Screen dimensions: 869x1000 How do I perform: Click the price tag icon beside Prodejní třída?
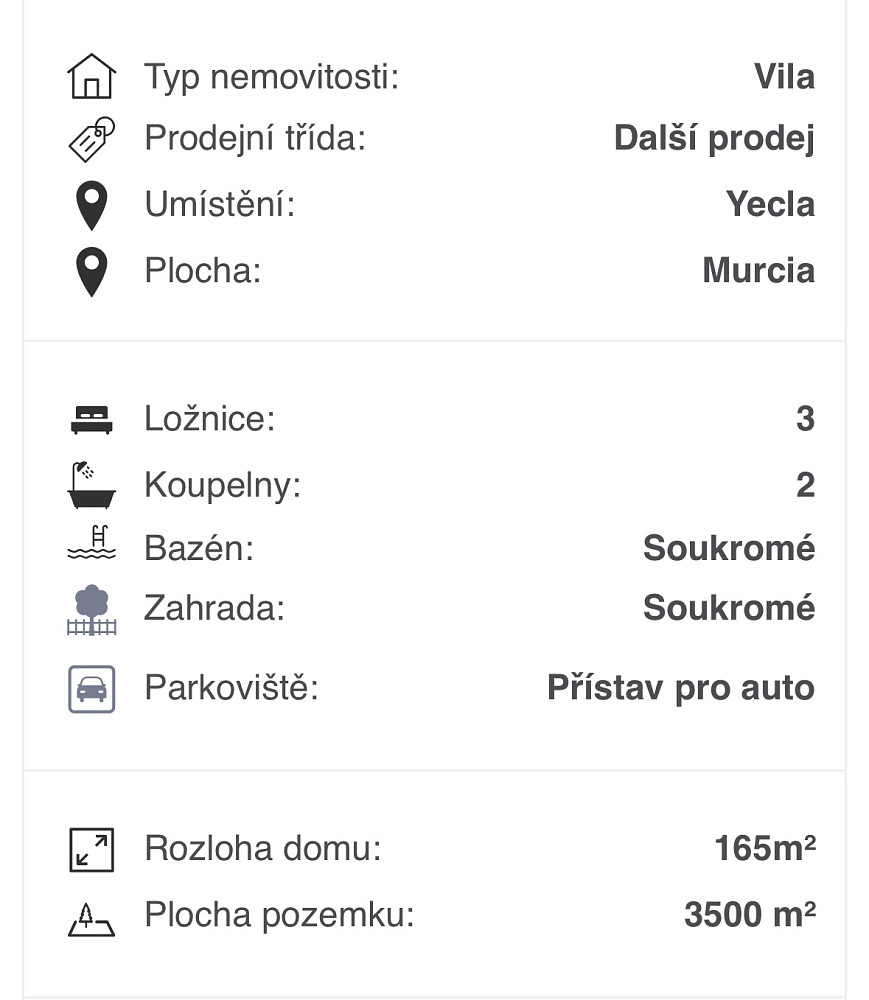[x=92, y=139]
